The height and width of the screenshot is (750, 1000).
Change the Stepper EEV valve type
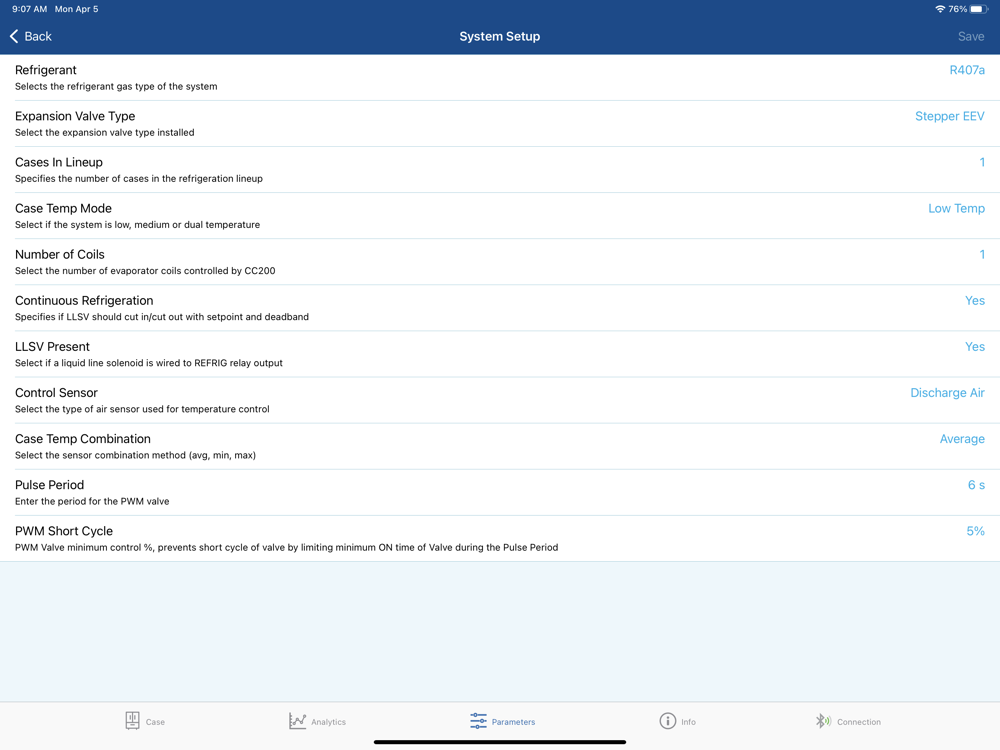click(x=950, y=116)
